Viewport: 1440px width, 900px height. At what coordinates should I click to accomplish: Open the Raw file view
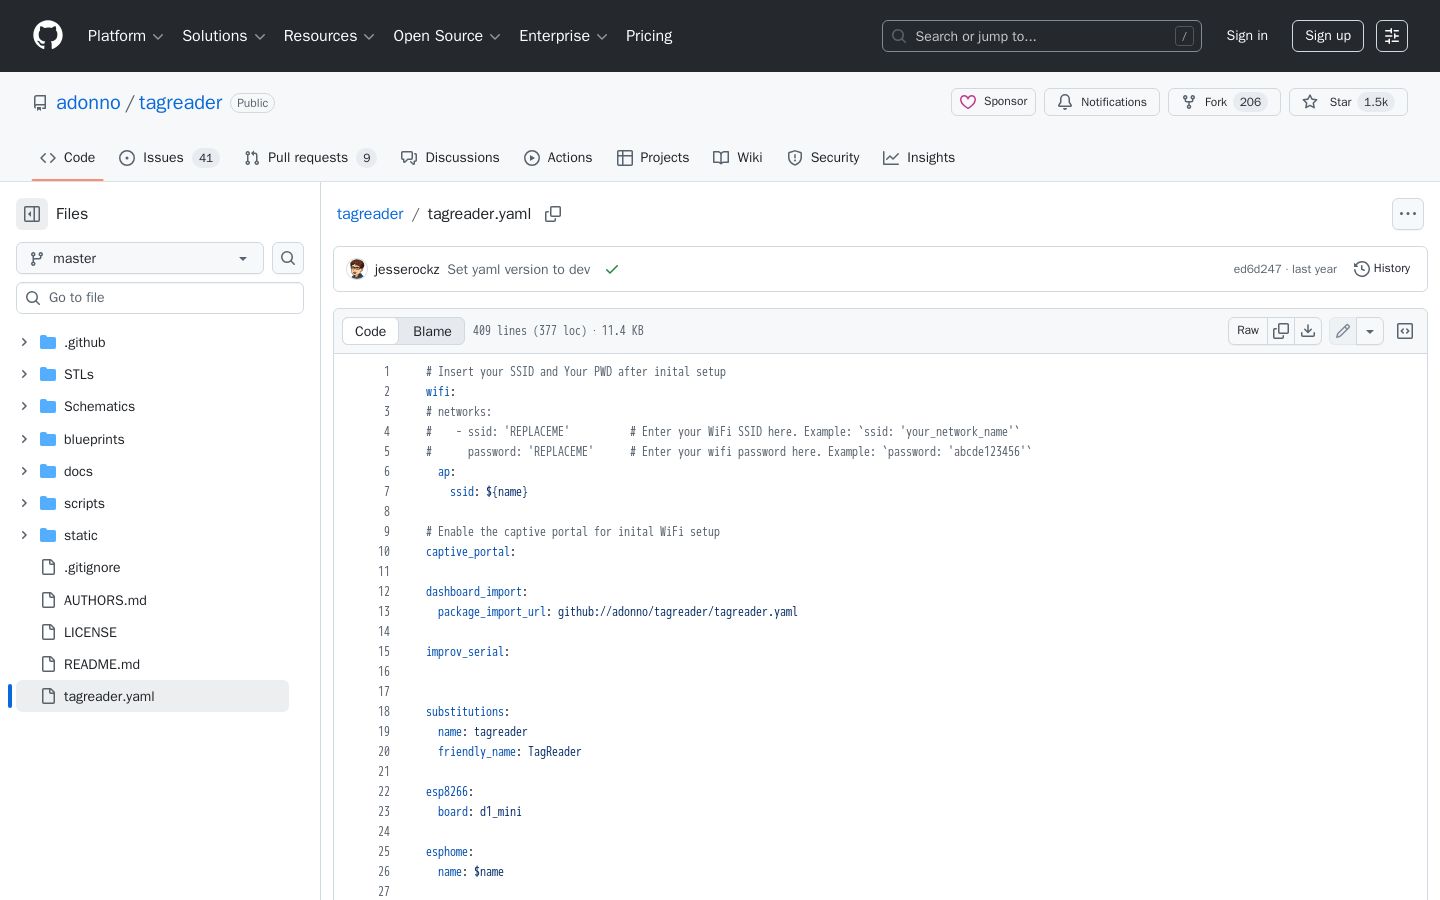click(1248, 331)
